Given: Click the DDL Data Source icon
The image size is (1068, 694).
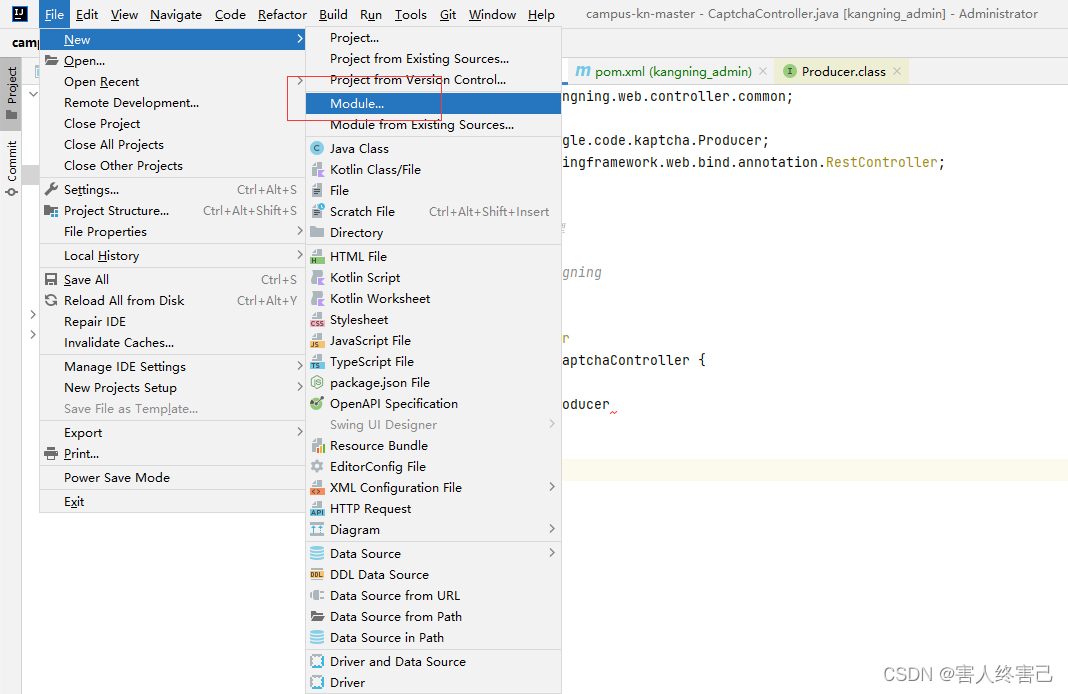Looking at the screenshot, I should pos(317,575).
